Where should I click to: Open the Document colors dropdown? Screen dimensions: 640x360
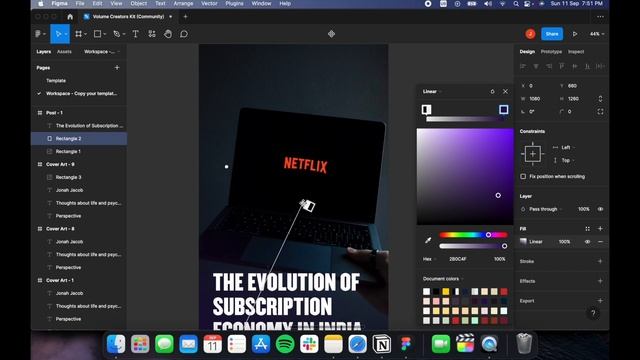(x=443, y=279)
